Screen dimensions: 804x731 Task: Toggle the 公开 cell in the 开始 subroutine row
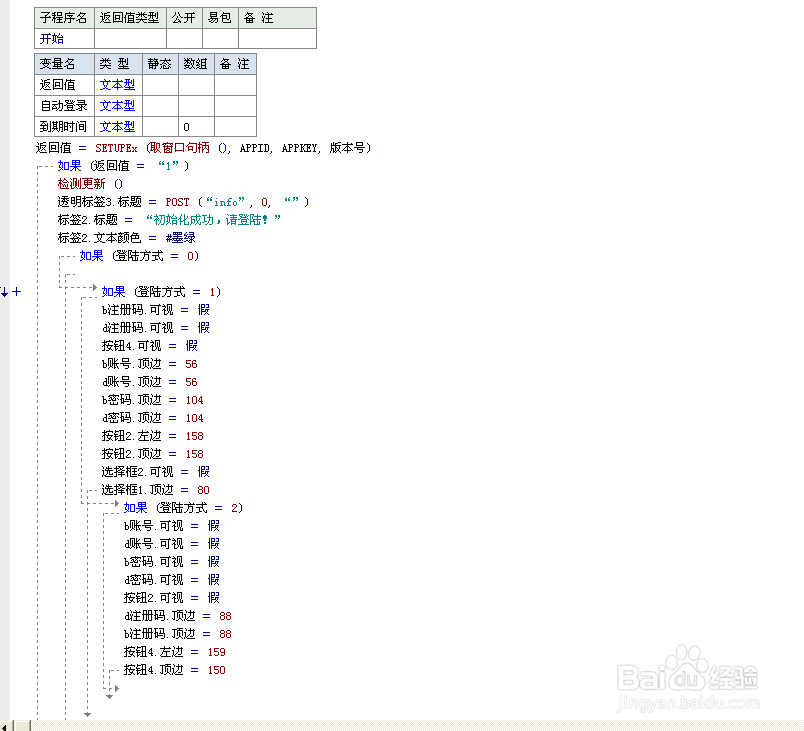pyautogui.click(x=184, y=38)
